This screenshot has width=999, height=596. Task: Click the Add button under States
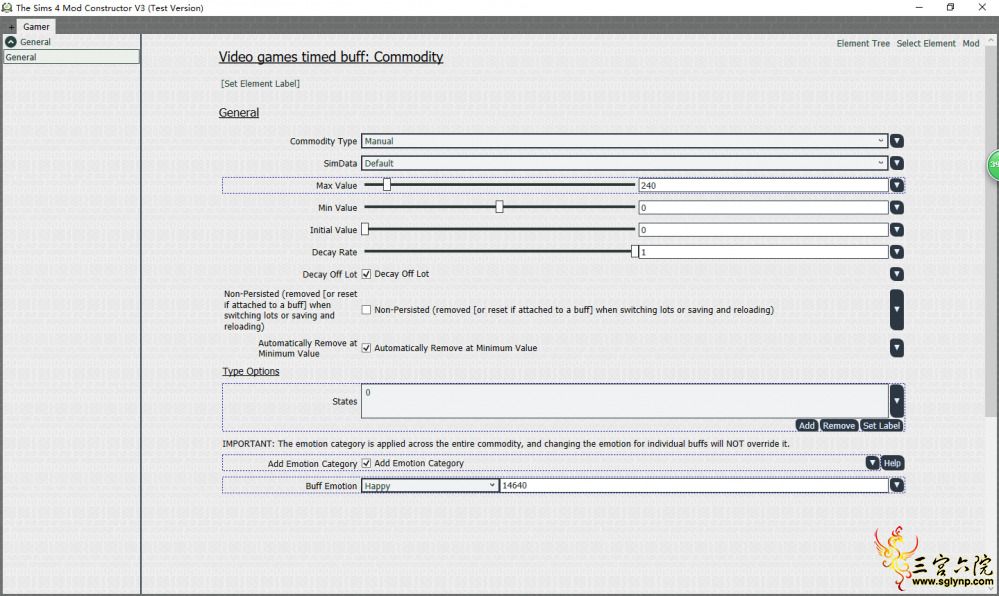807,426
